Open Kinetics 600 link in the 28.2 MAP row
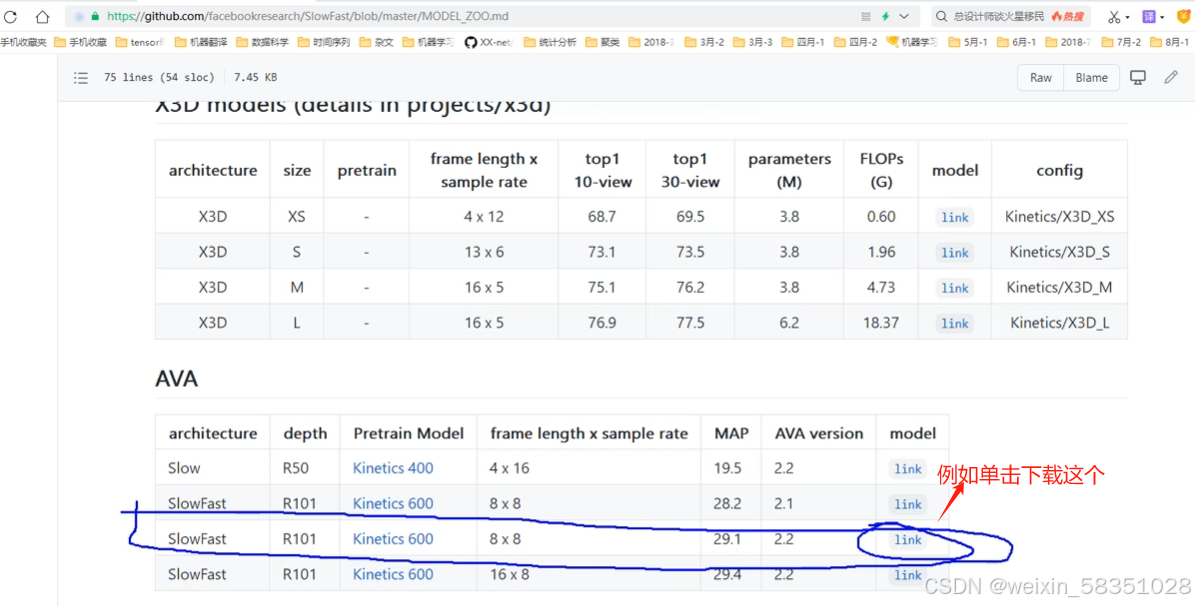Viewport: 1195px width, 606px height. [393, 503]
